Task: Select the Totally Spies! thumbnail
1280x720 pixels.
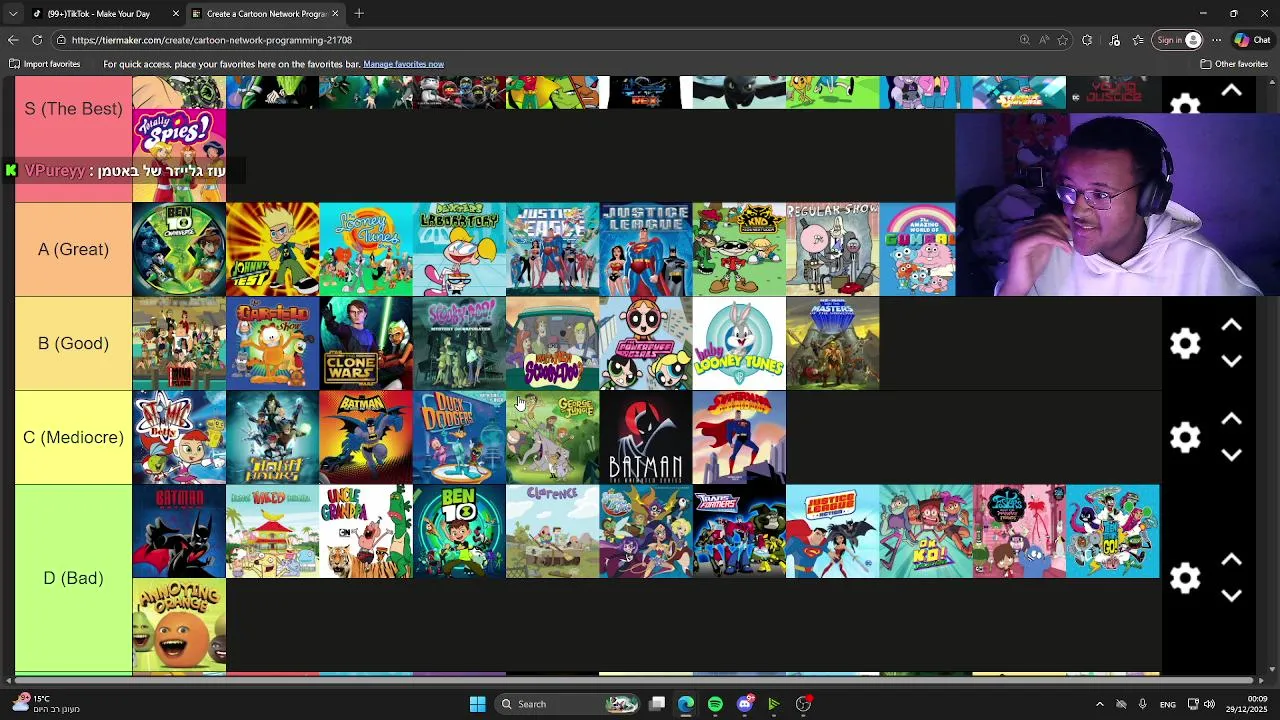Action: (179, 155)
